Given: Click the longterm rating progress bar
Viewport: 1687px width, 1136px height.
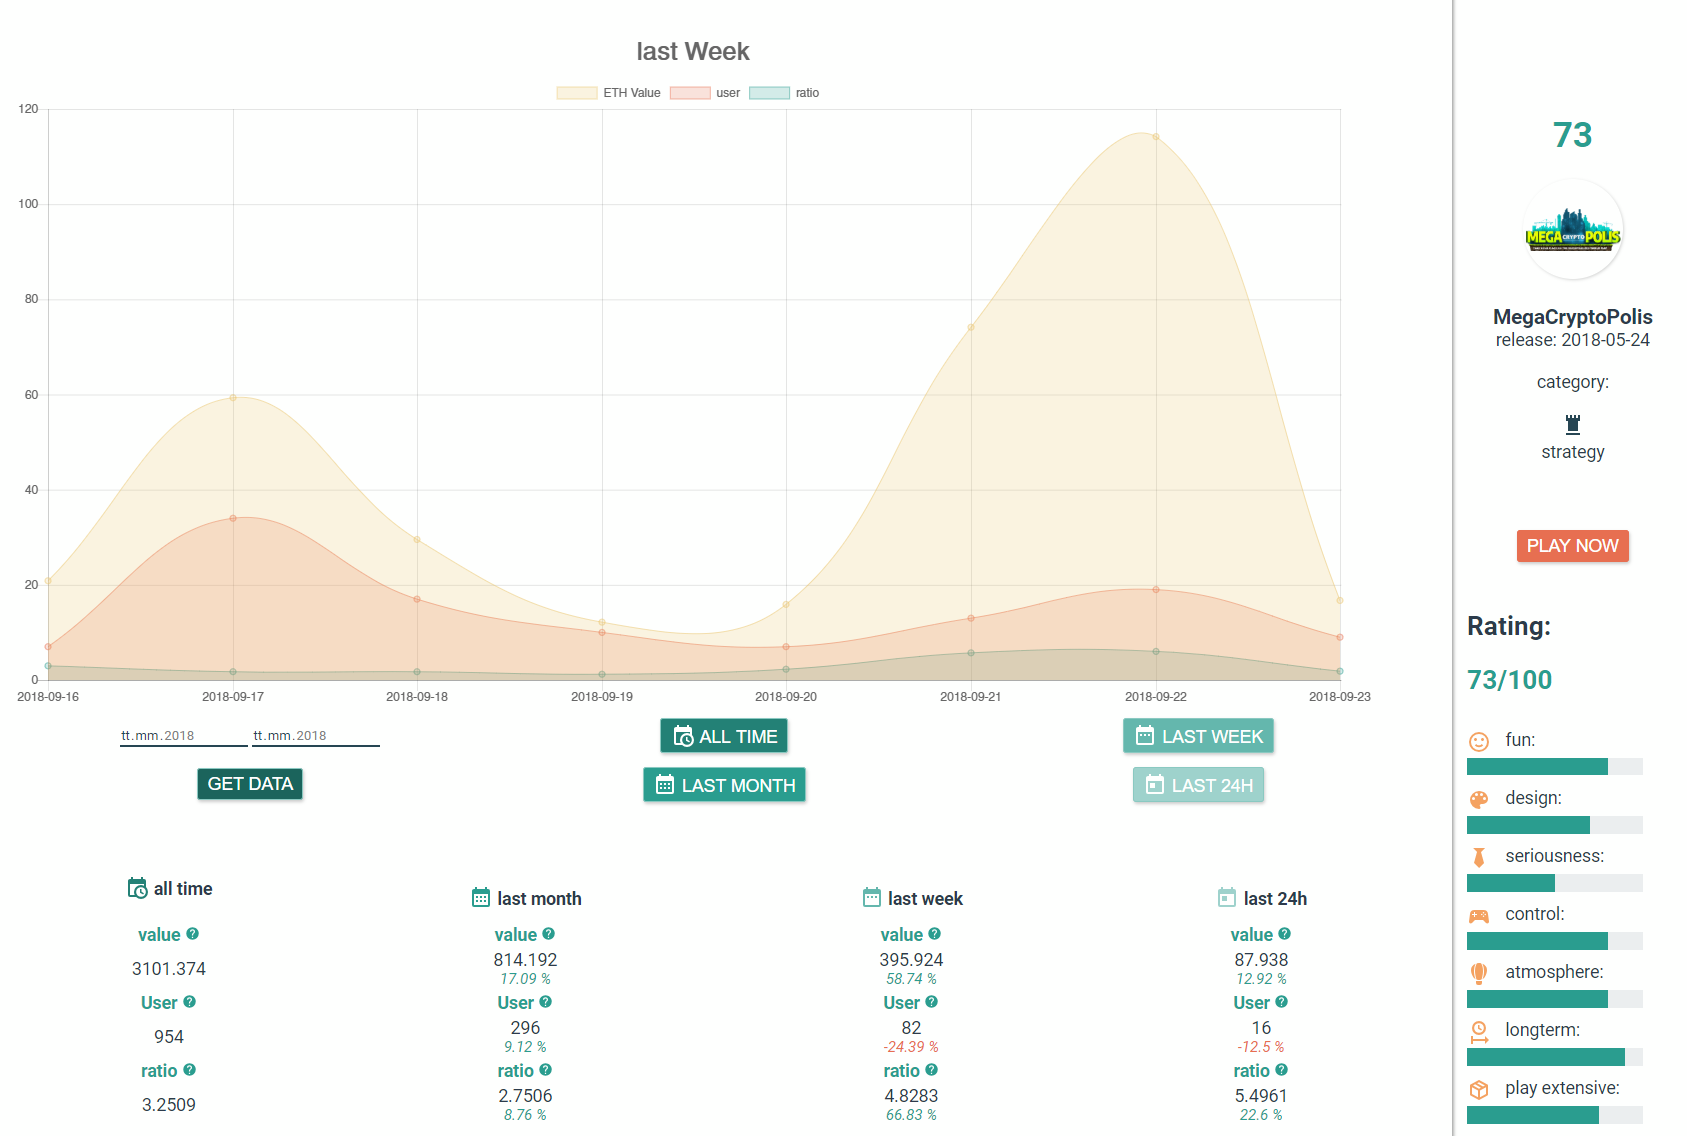Looking at the screenshot, I should point(1554,1057).
